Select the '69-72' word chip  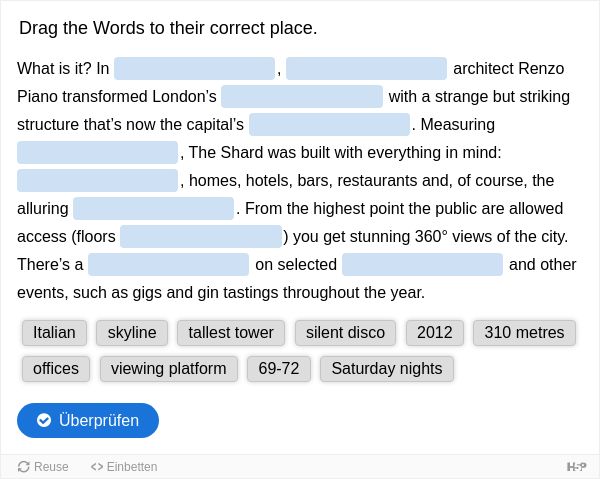tap(279, 369)
